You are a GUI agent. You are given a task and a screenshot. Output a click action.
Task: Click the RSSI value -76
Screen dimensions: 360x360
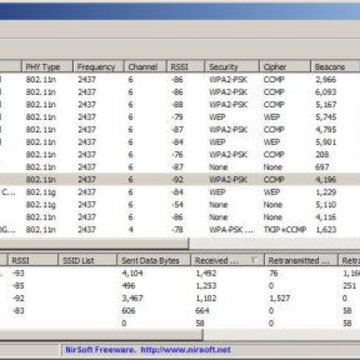178,155
